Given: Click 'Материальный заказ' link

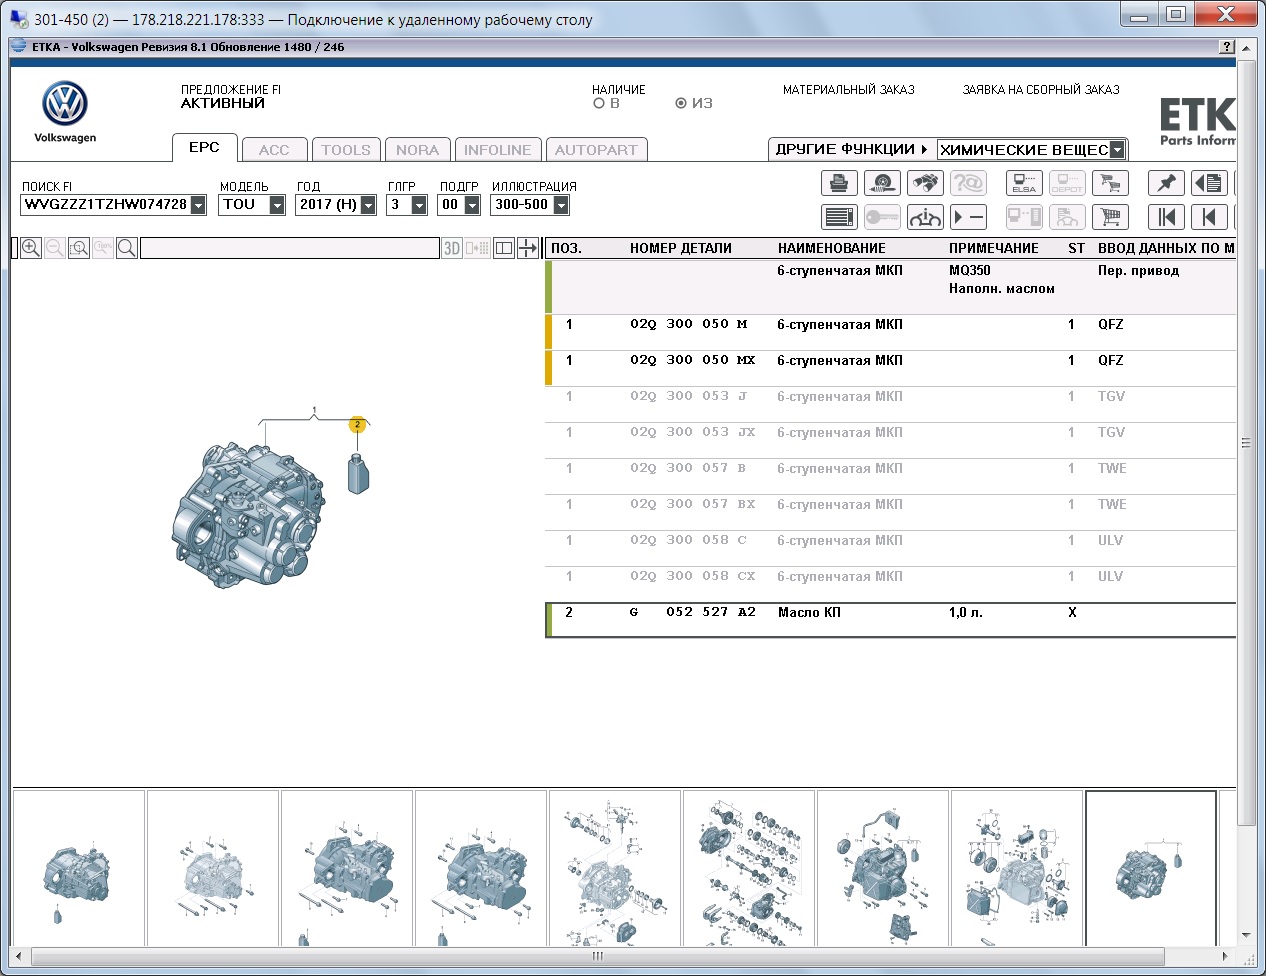Looking at the screenshot, I should click(x=849, y=90).
